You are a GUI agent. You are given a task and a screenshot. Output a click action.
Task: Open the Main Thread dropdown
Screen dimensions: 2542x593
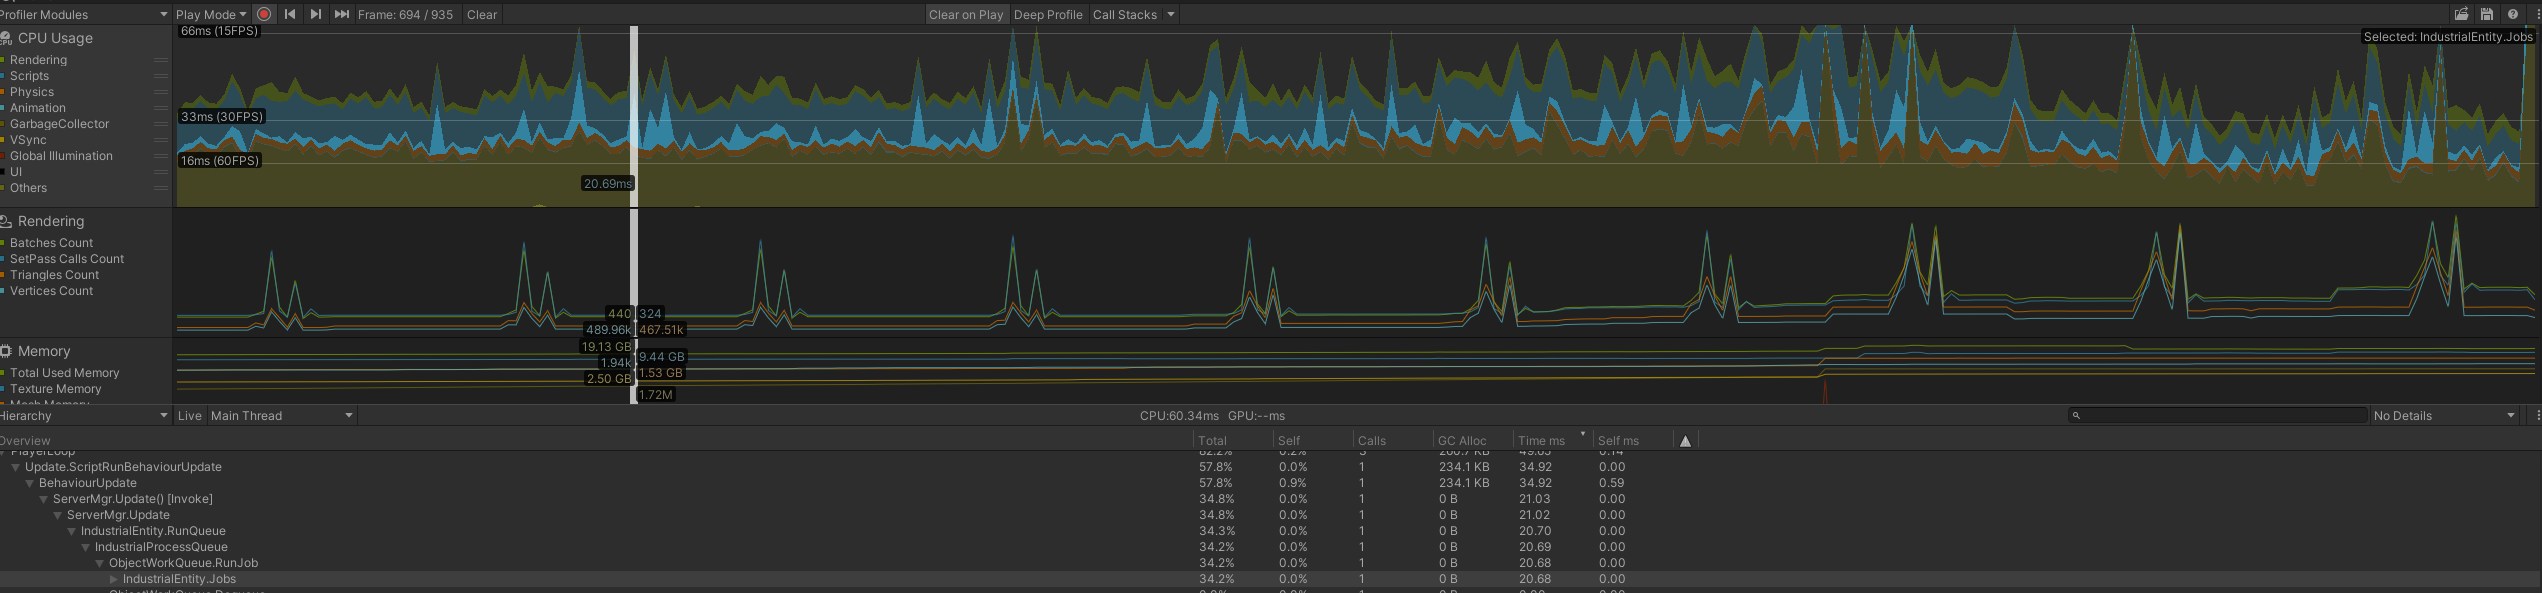(x=281, y=416)
